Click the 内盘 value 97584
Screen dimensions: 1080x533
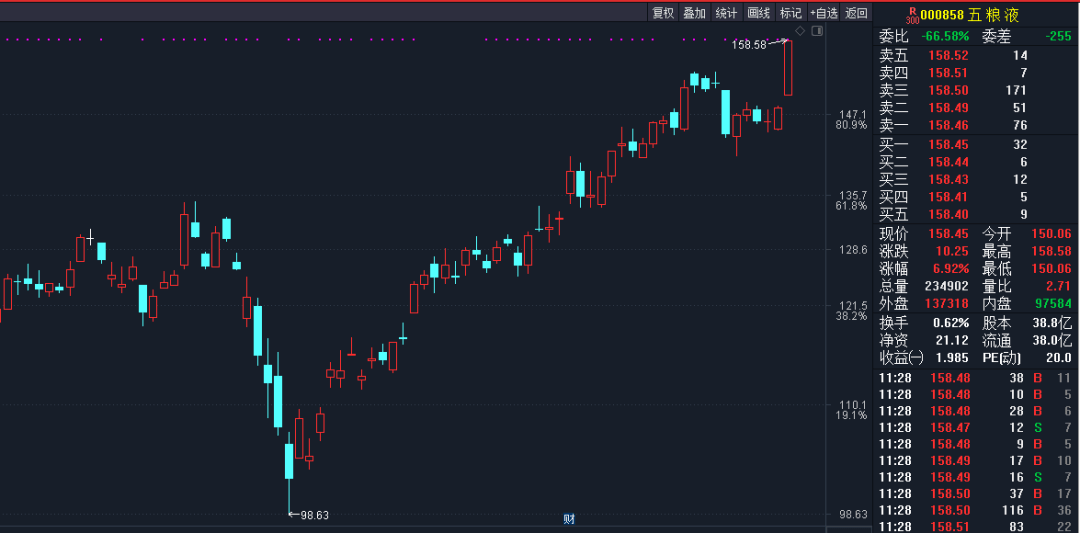click(x=1054, y=303)
